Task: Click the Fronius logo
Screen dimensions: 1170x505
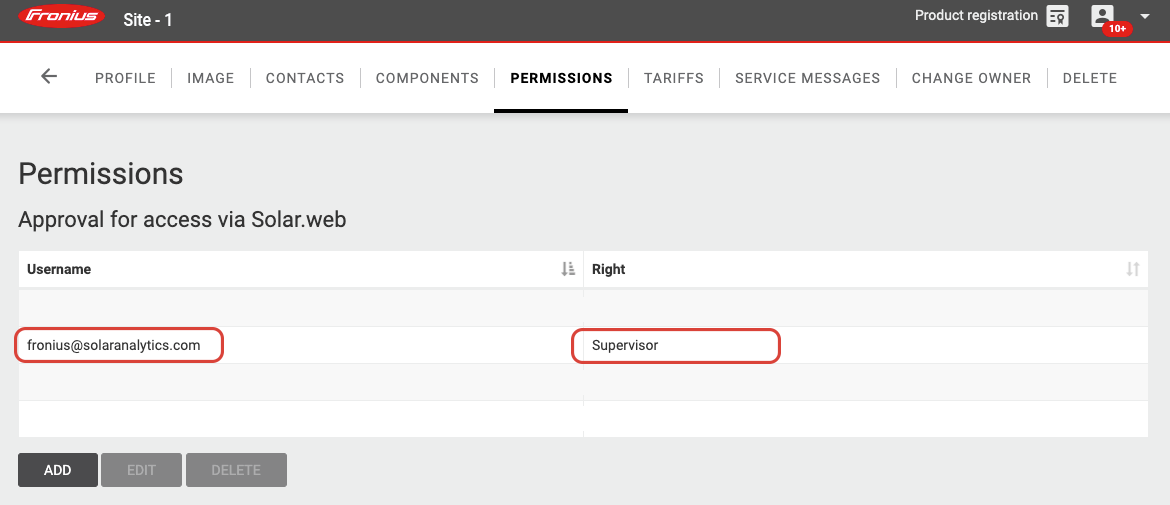Action: point(61,17)
